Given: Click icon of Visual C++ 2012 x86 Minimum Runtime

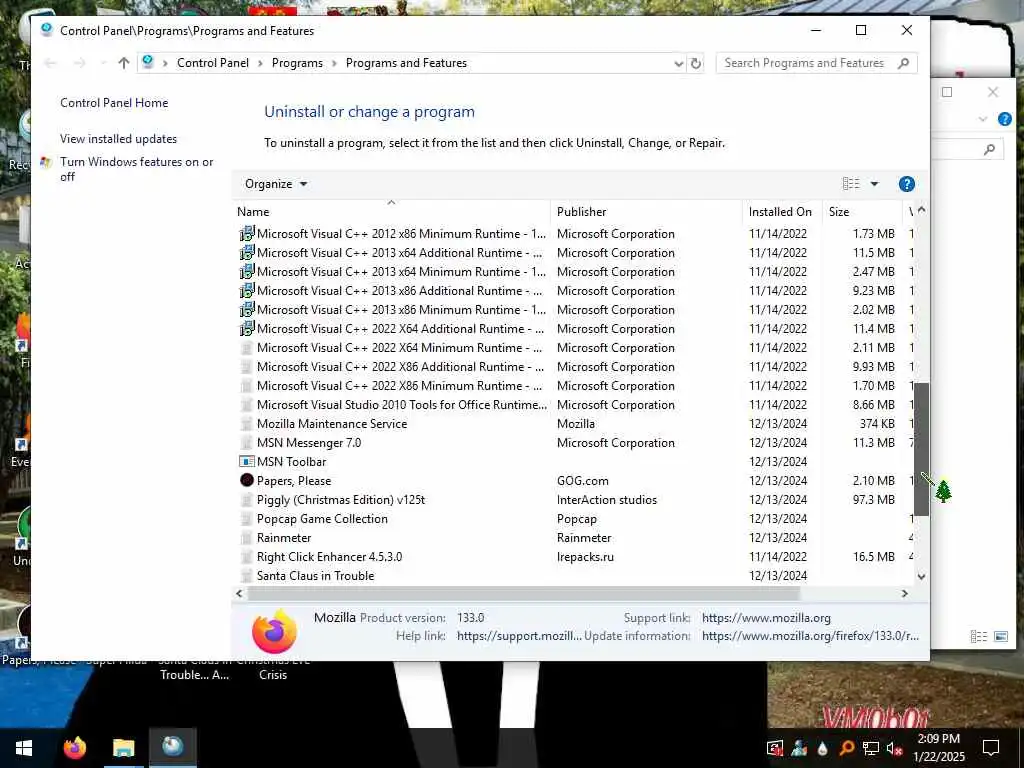Looking at the screenshot, I should tap(247, 233).
